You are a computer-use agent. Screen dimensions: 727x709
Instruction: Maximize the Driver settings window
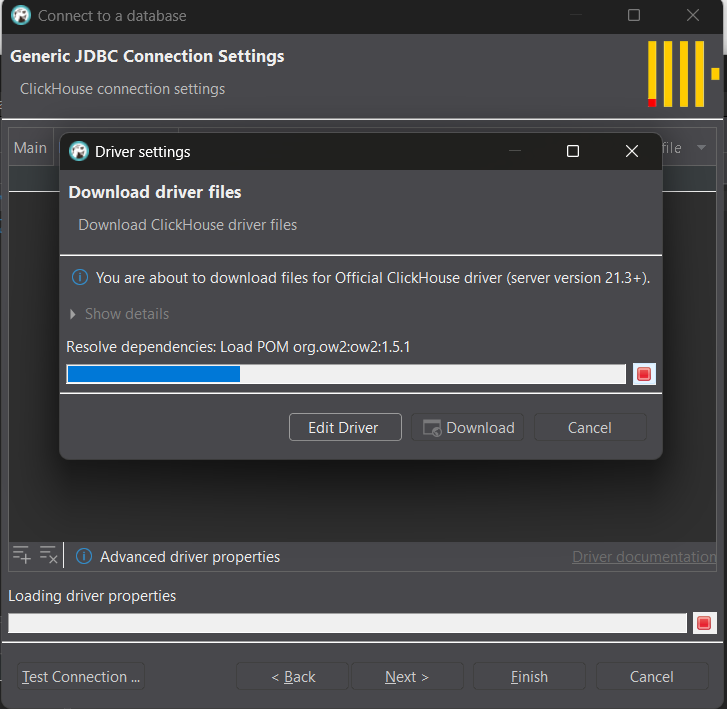pos(573,151)
